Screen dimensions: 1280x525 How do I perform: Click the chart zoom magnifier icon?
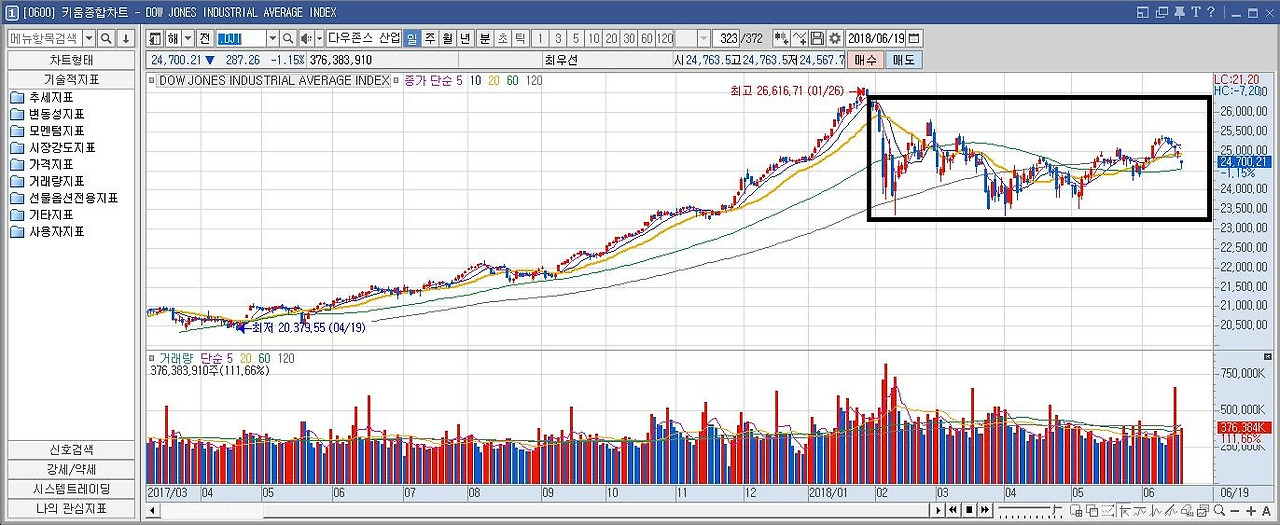pos(1219,510)
